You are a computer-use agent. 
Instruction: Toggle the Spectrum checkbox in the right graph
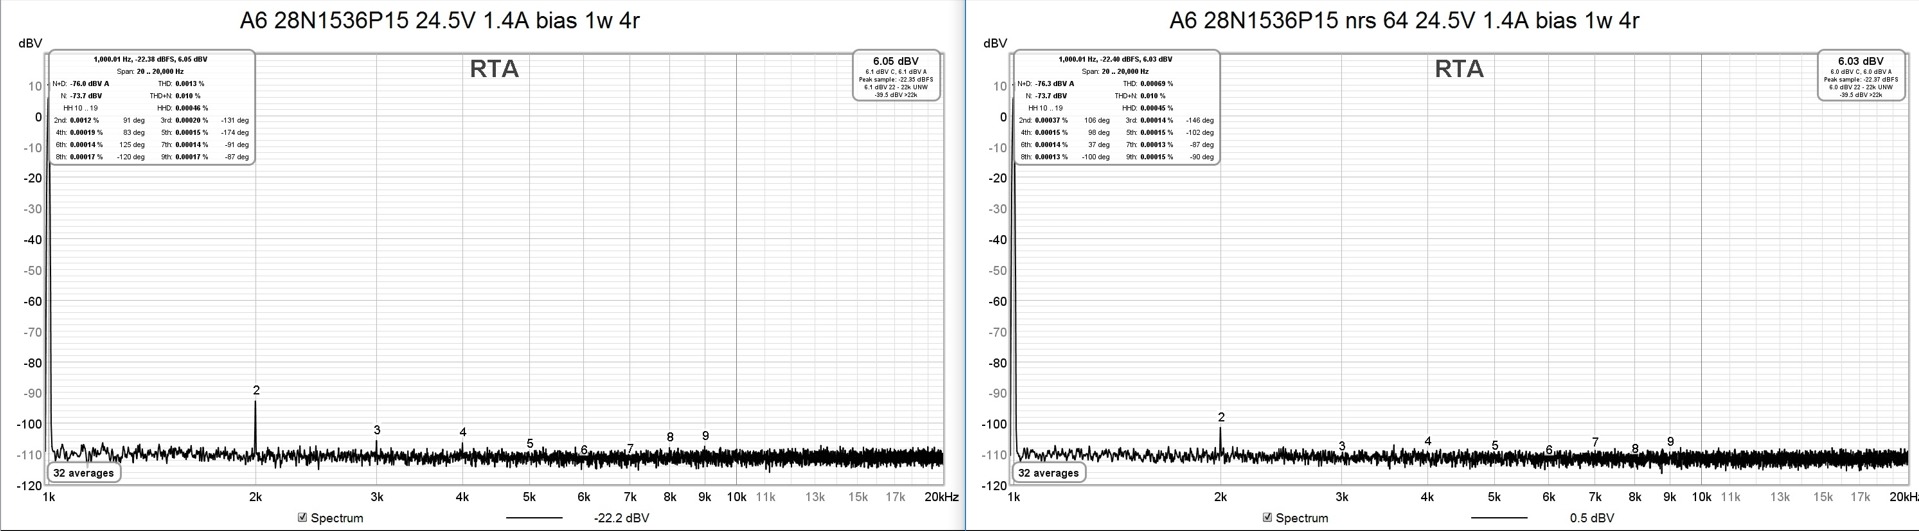coord(1268,518)
